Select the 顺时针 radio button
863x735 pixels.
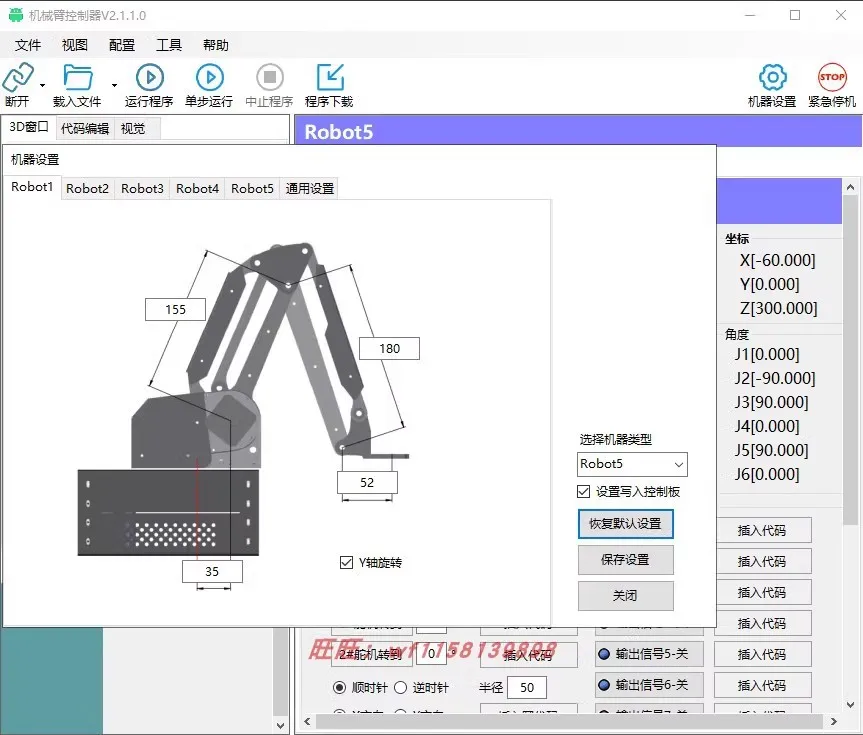(x=340, y=688)
